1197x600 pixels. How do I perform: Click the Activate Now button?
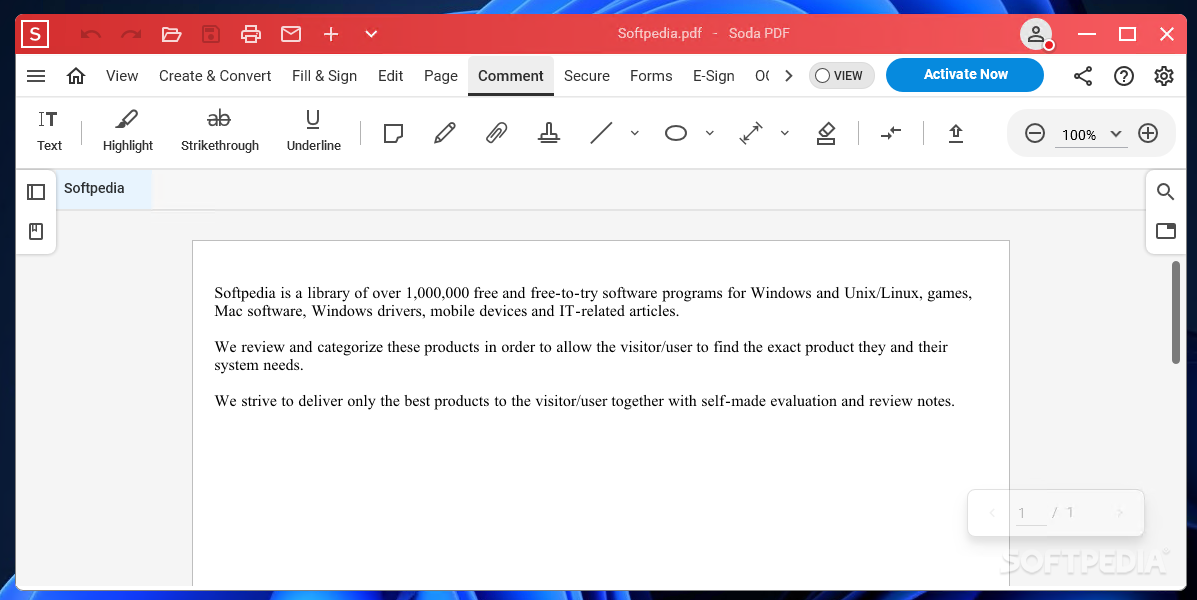(x=965, y=75)
